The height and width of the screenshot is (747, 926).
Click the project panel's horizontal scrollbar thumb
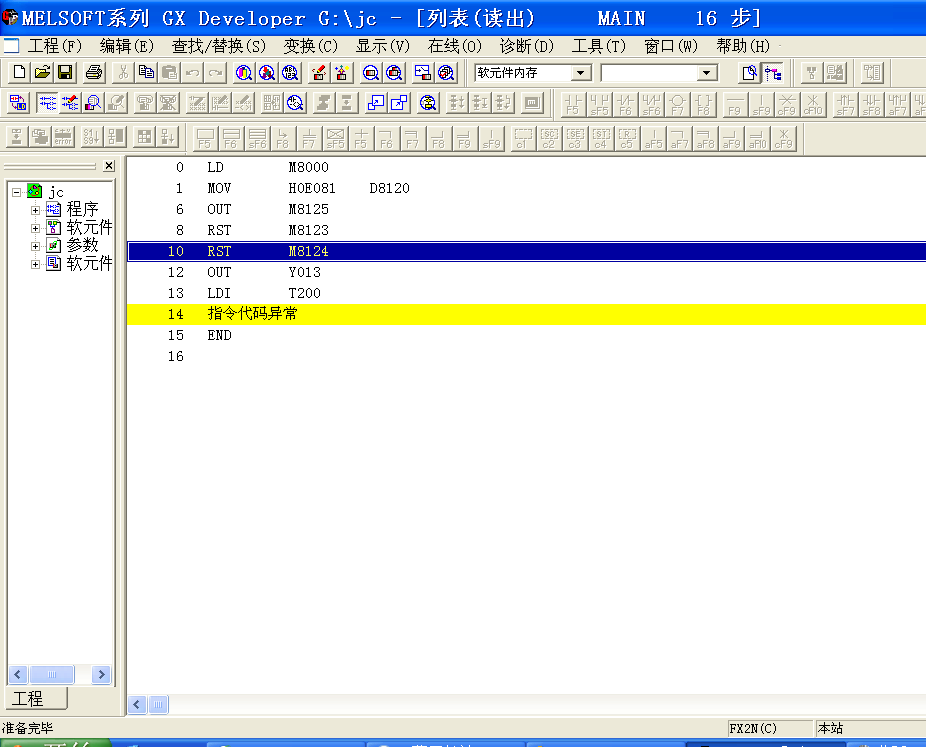click(x=44, y=675)
